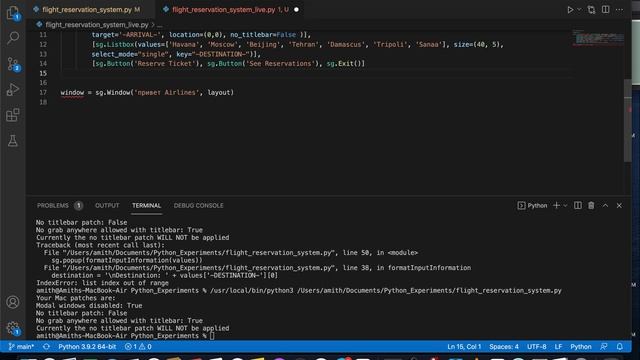Kill terminal with trash icon

point(591,206)
